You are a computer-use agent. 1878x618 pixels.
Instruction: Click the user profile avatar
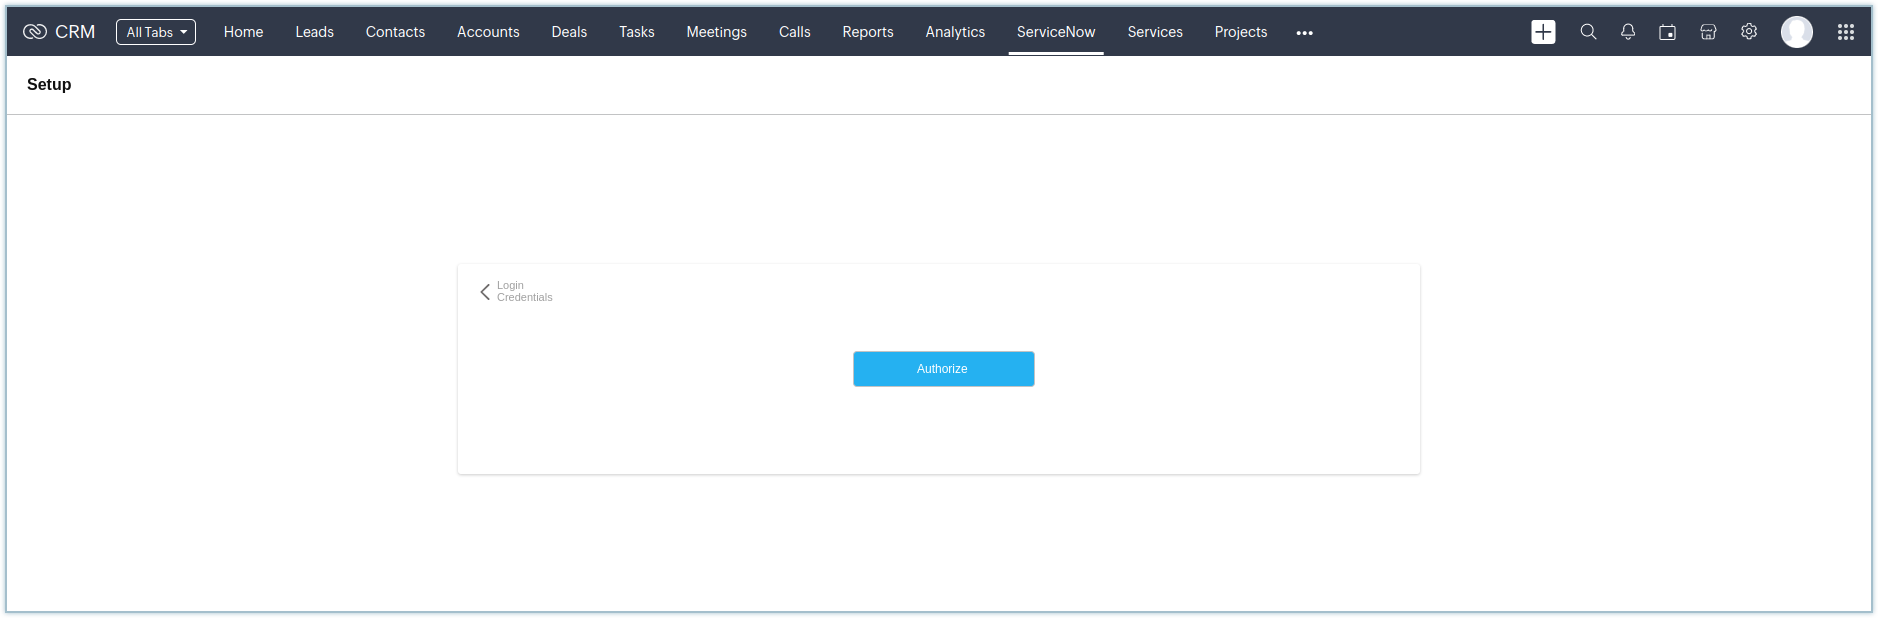[1796, 32]
